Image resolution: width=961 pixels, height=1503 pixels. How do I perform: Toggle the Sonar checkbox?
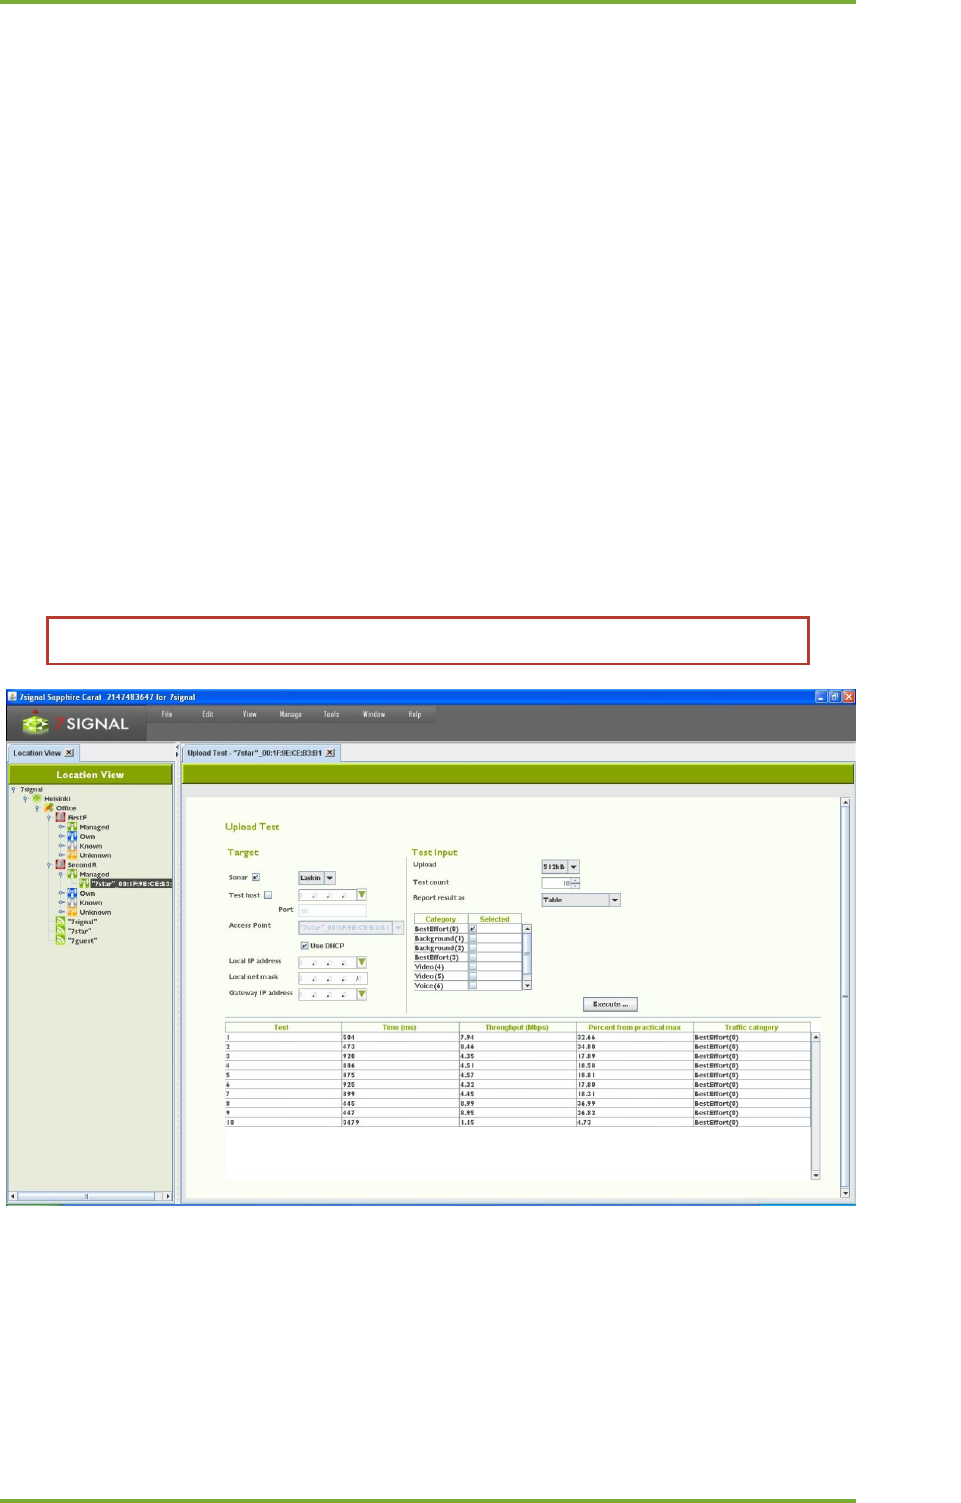tap(256, 877)
